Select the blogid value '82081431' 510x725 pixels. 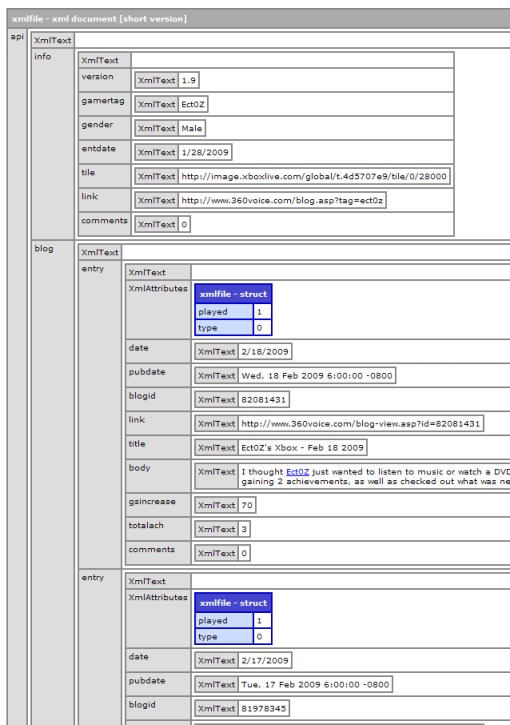264,400
